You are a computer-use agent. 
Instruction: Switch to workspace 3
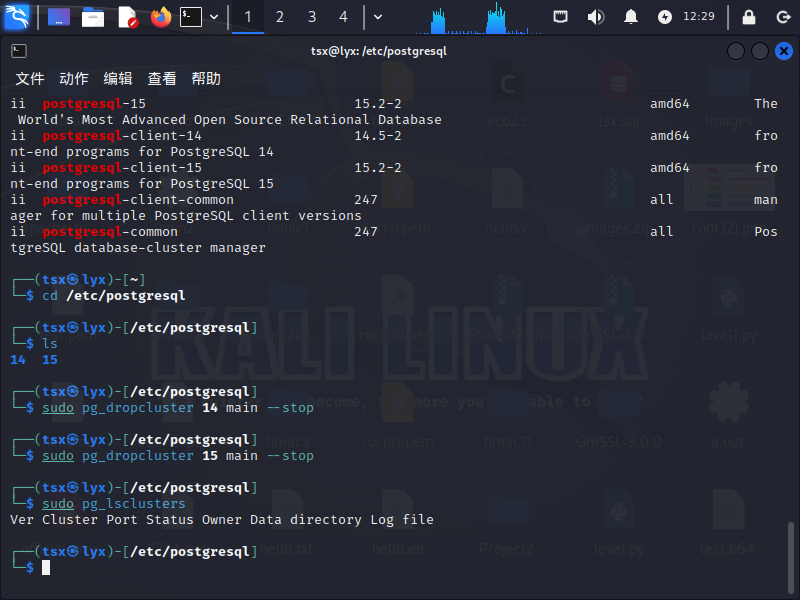[x=312, y=17]
